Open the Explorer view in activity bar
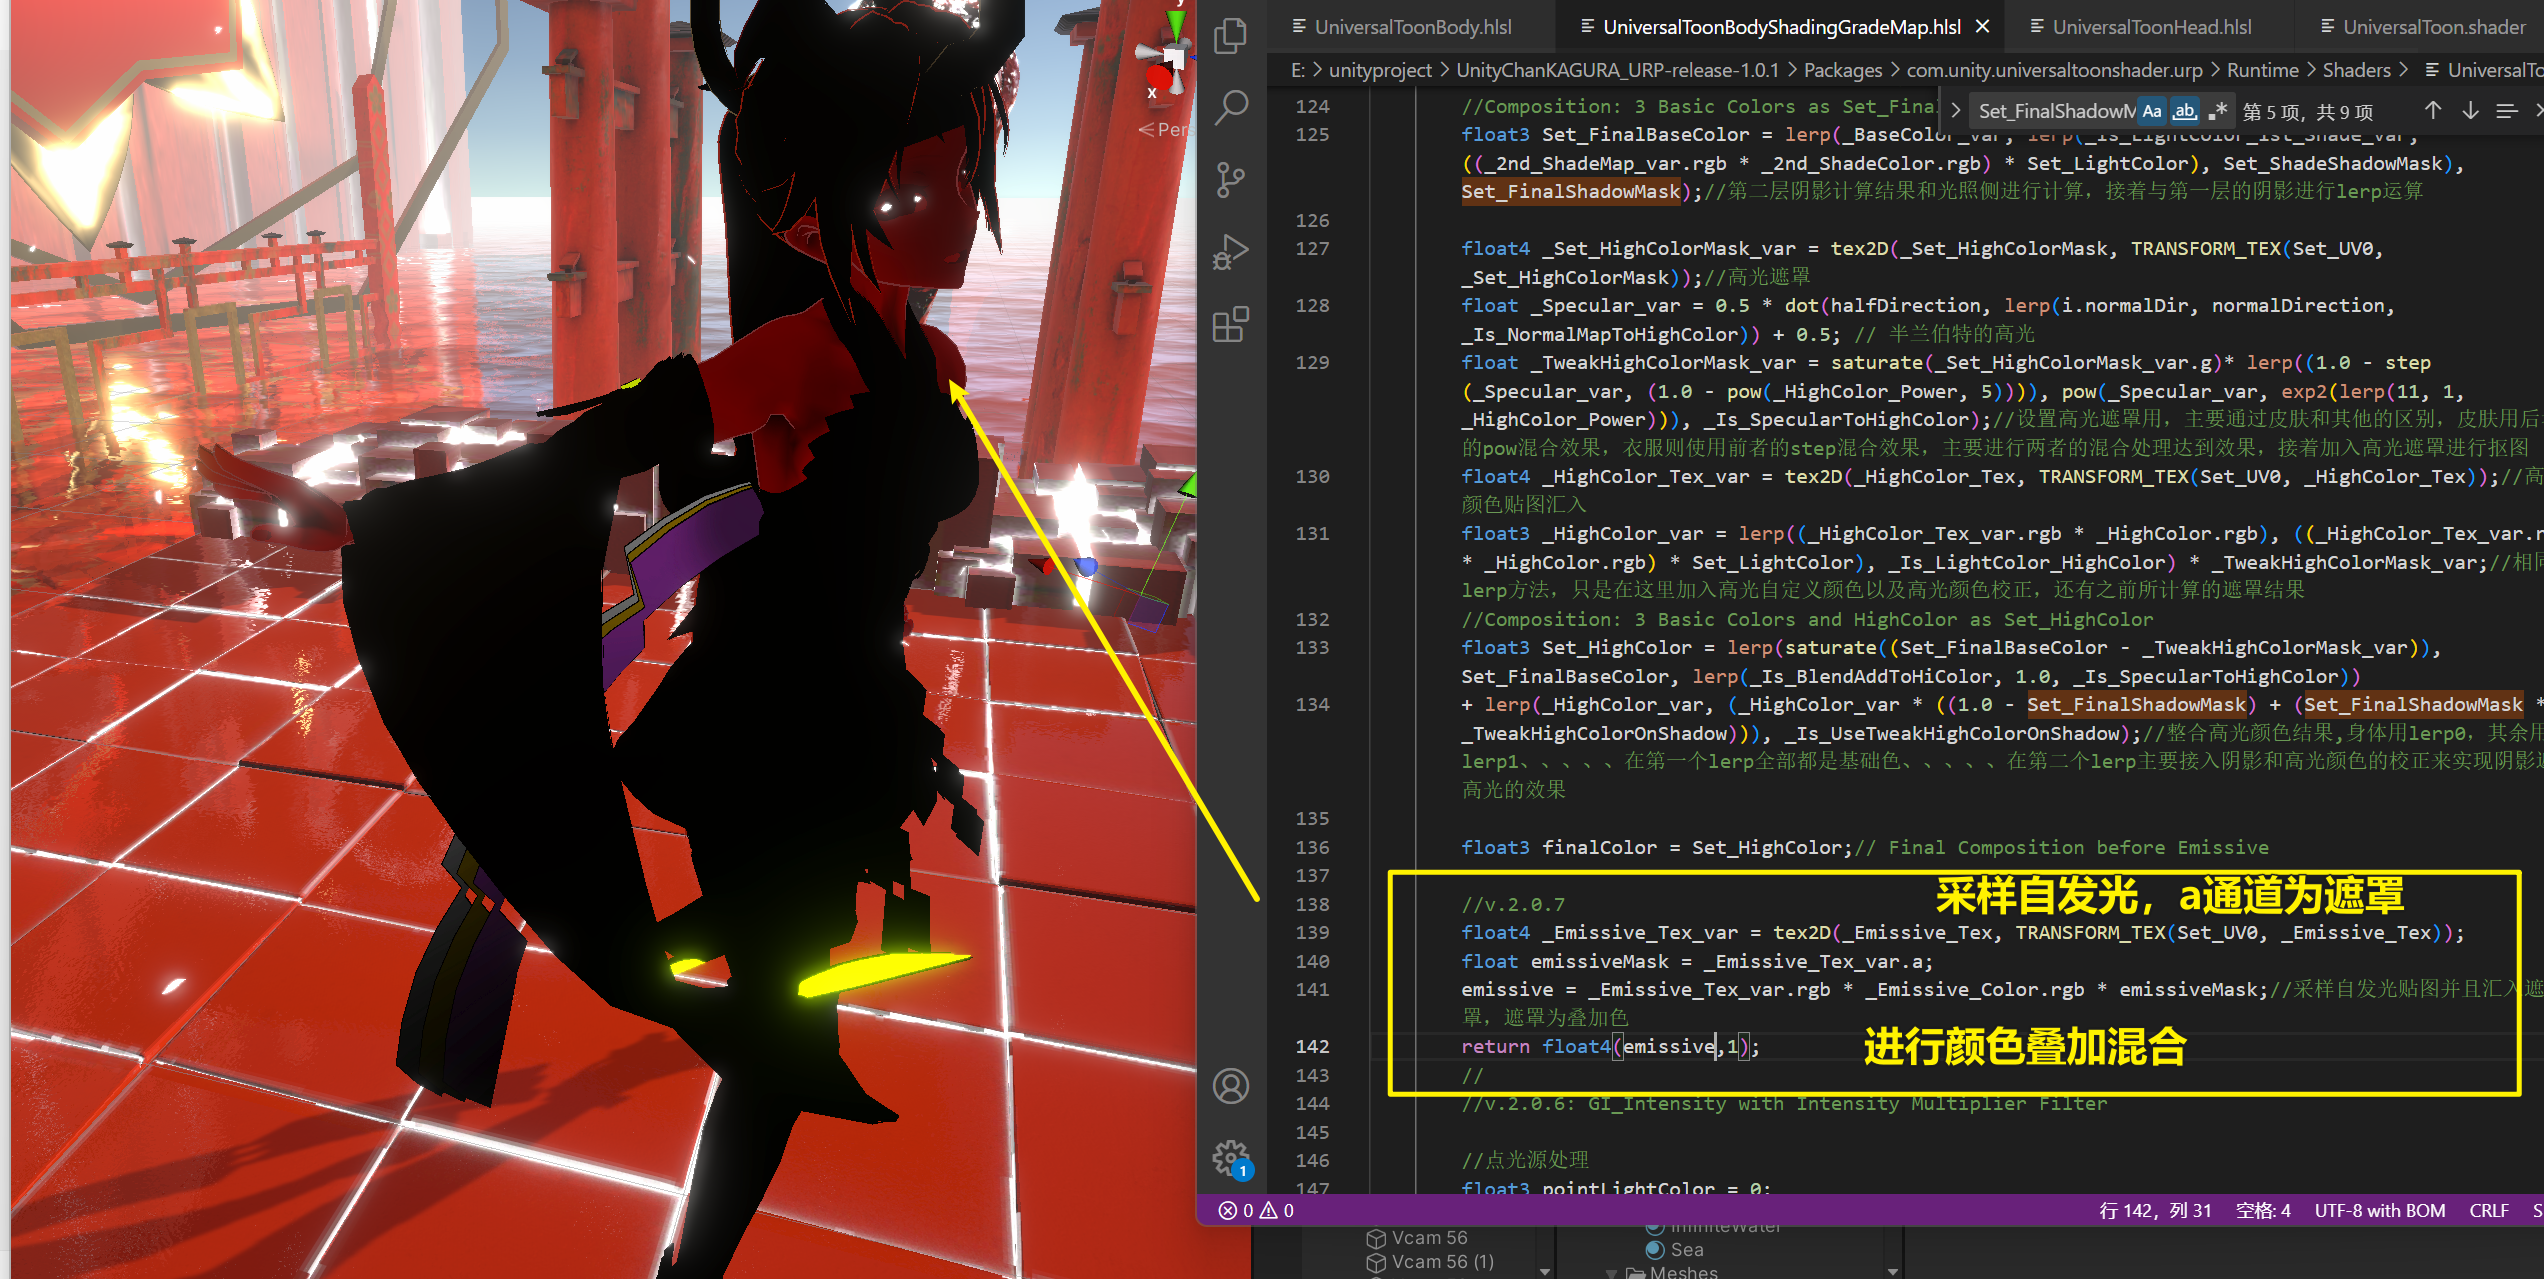 1230,36
